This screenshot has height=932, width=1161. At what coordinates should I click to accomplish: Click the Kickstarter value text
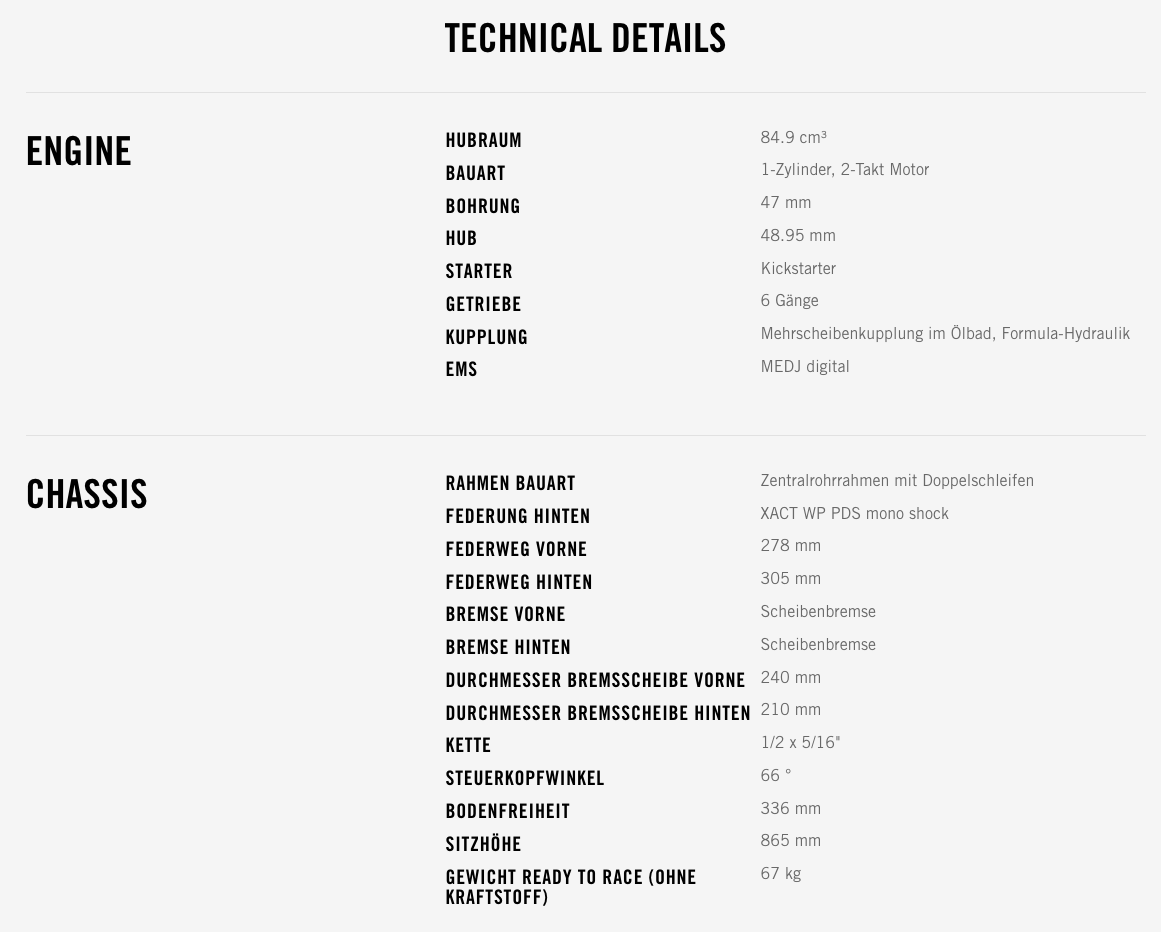pyautogui.click(x=798, y=269)
